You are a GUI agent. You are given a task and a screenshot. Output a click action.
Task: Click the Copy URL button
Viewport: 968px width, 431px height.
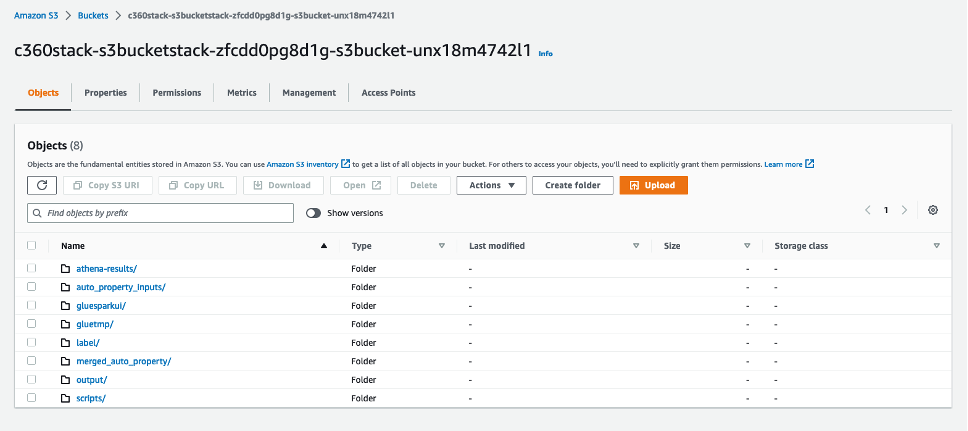198,185
